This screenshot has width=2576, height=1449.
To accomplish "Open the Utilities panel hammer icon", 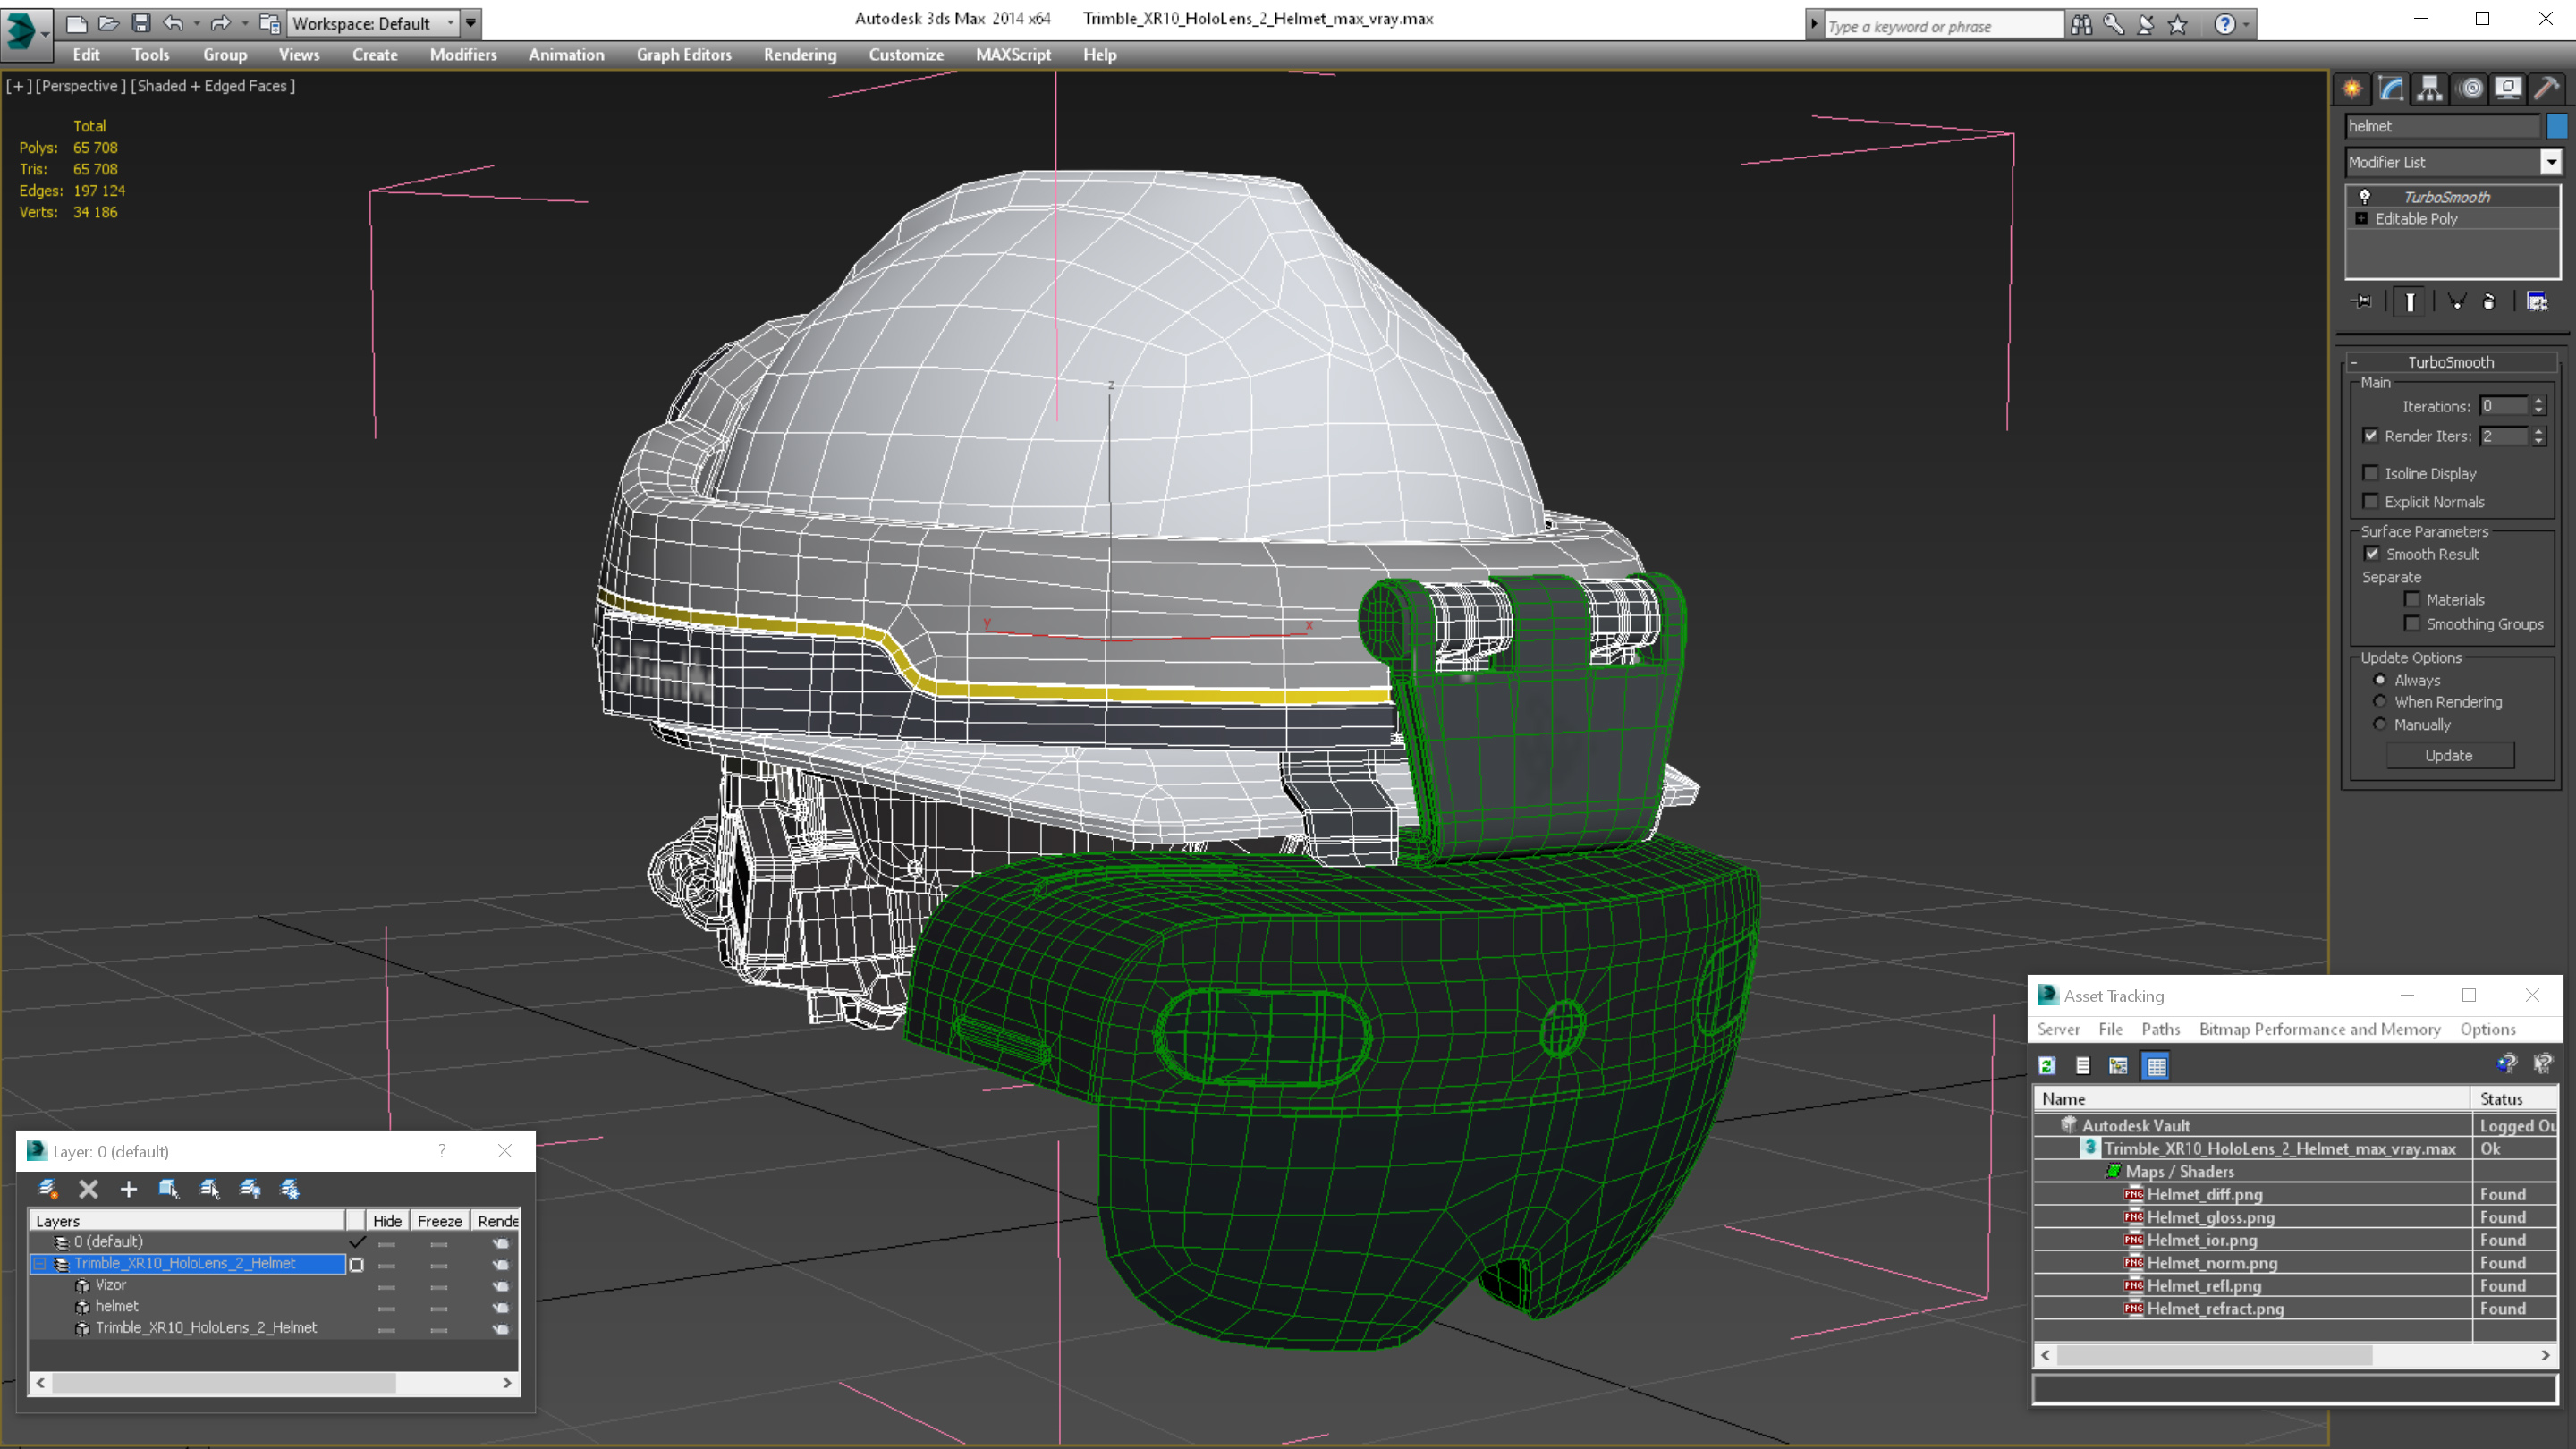I will 2546,89.
